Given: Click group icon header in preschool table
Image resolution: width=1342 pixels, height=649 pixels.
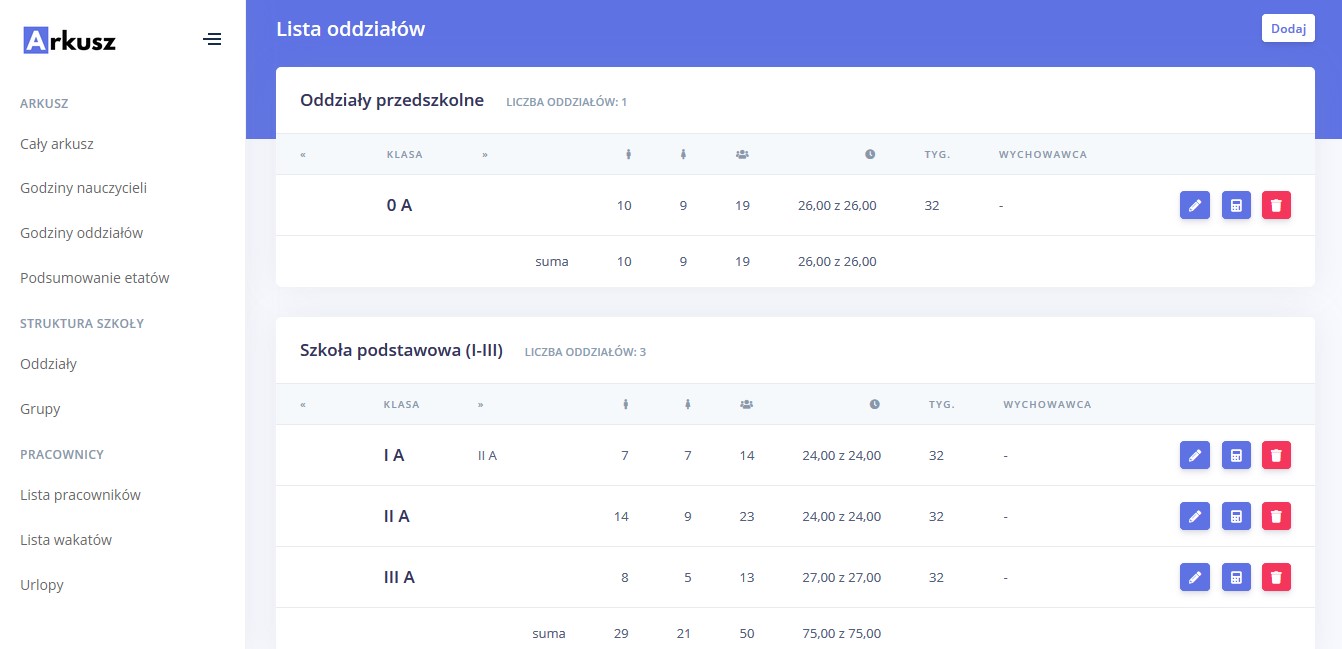Looking at the screenshot, I should (x=742, y=154).
